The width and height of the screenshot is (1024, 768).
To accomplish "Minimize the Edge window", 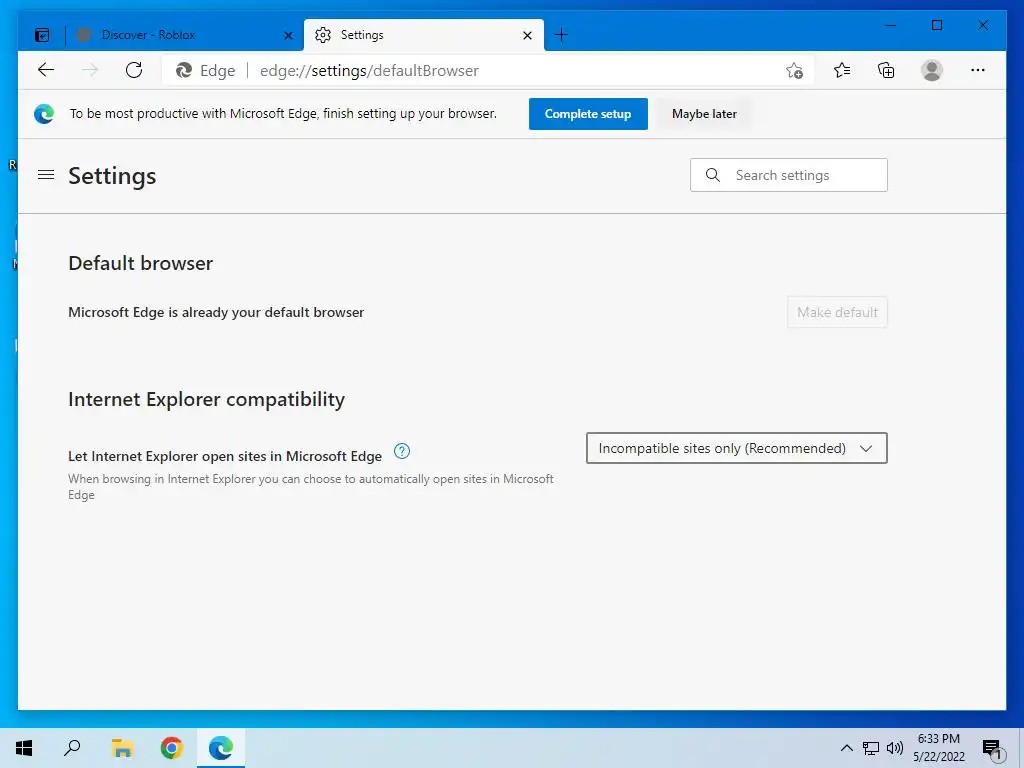I will click(x=891, y=25).
